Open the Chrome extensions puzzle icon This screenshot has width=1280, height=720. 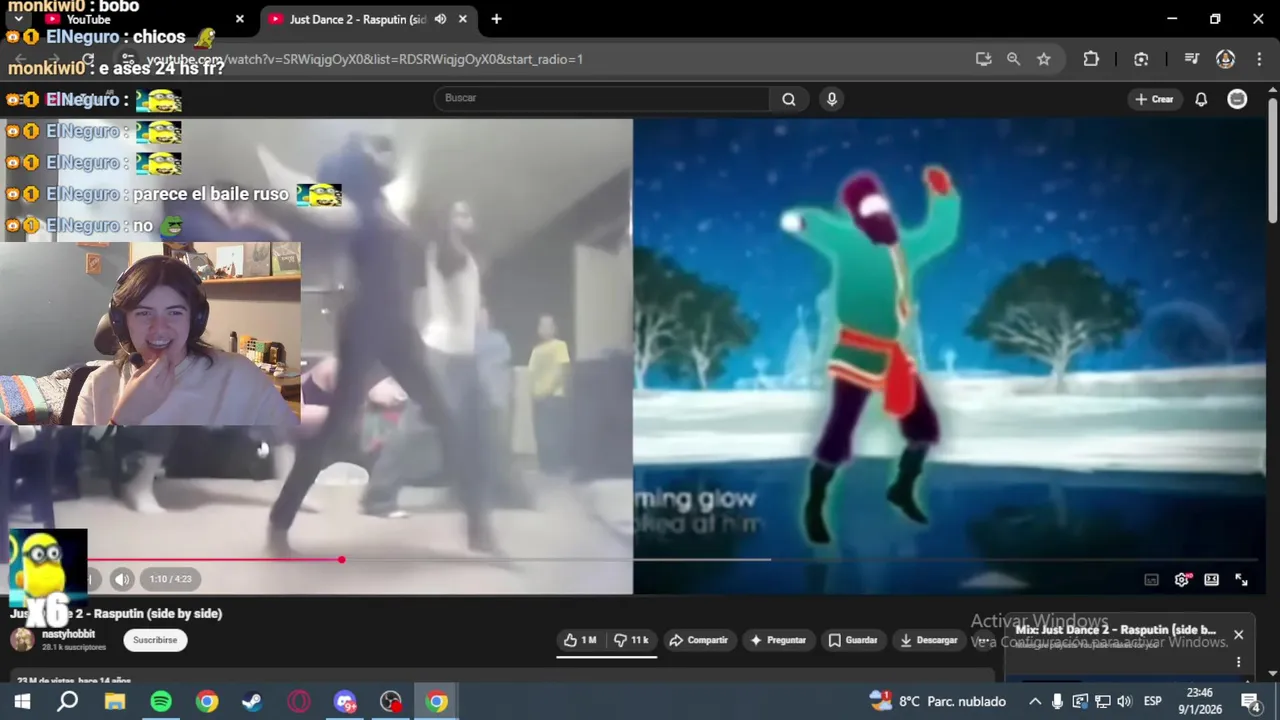[1091, 59]
